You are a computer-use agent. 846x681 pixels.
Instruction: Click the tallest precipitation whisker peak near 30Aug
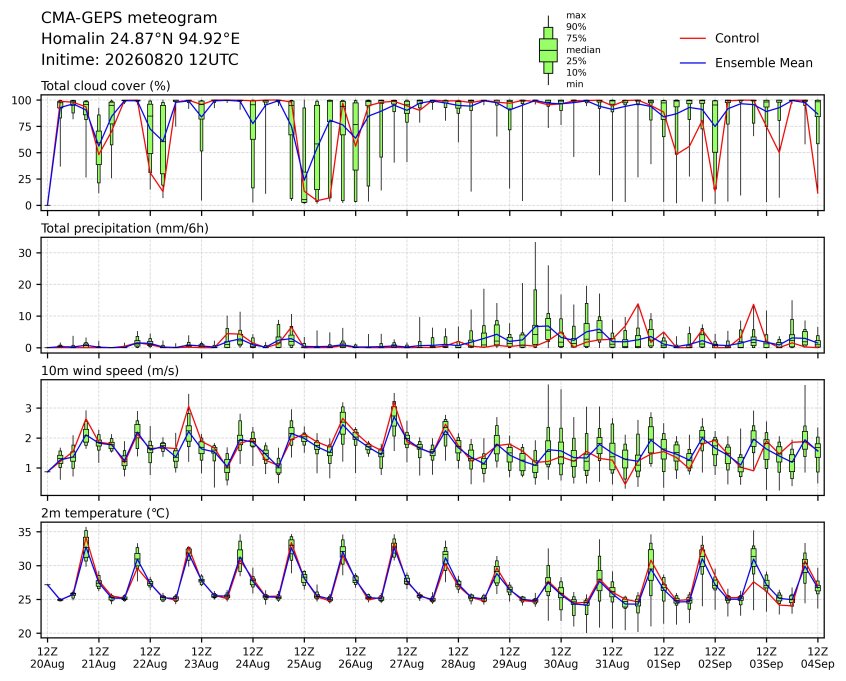coord(535,243)
